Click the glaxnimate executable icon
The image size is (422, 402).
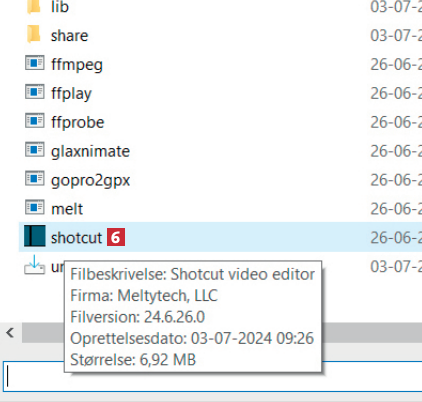(35, 150)
